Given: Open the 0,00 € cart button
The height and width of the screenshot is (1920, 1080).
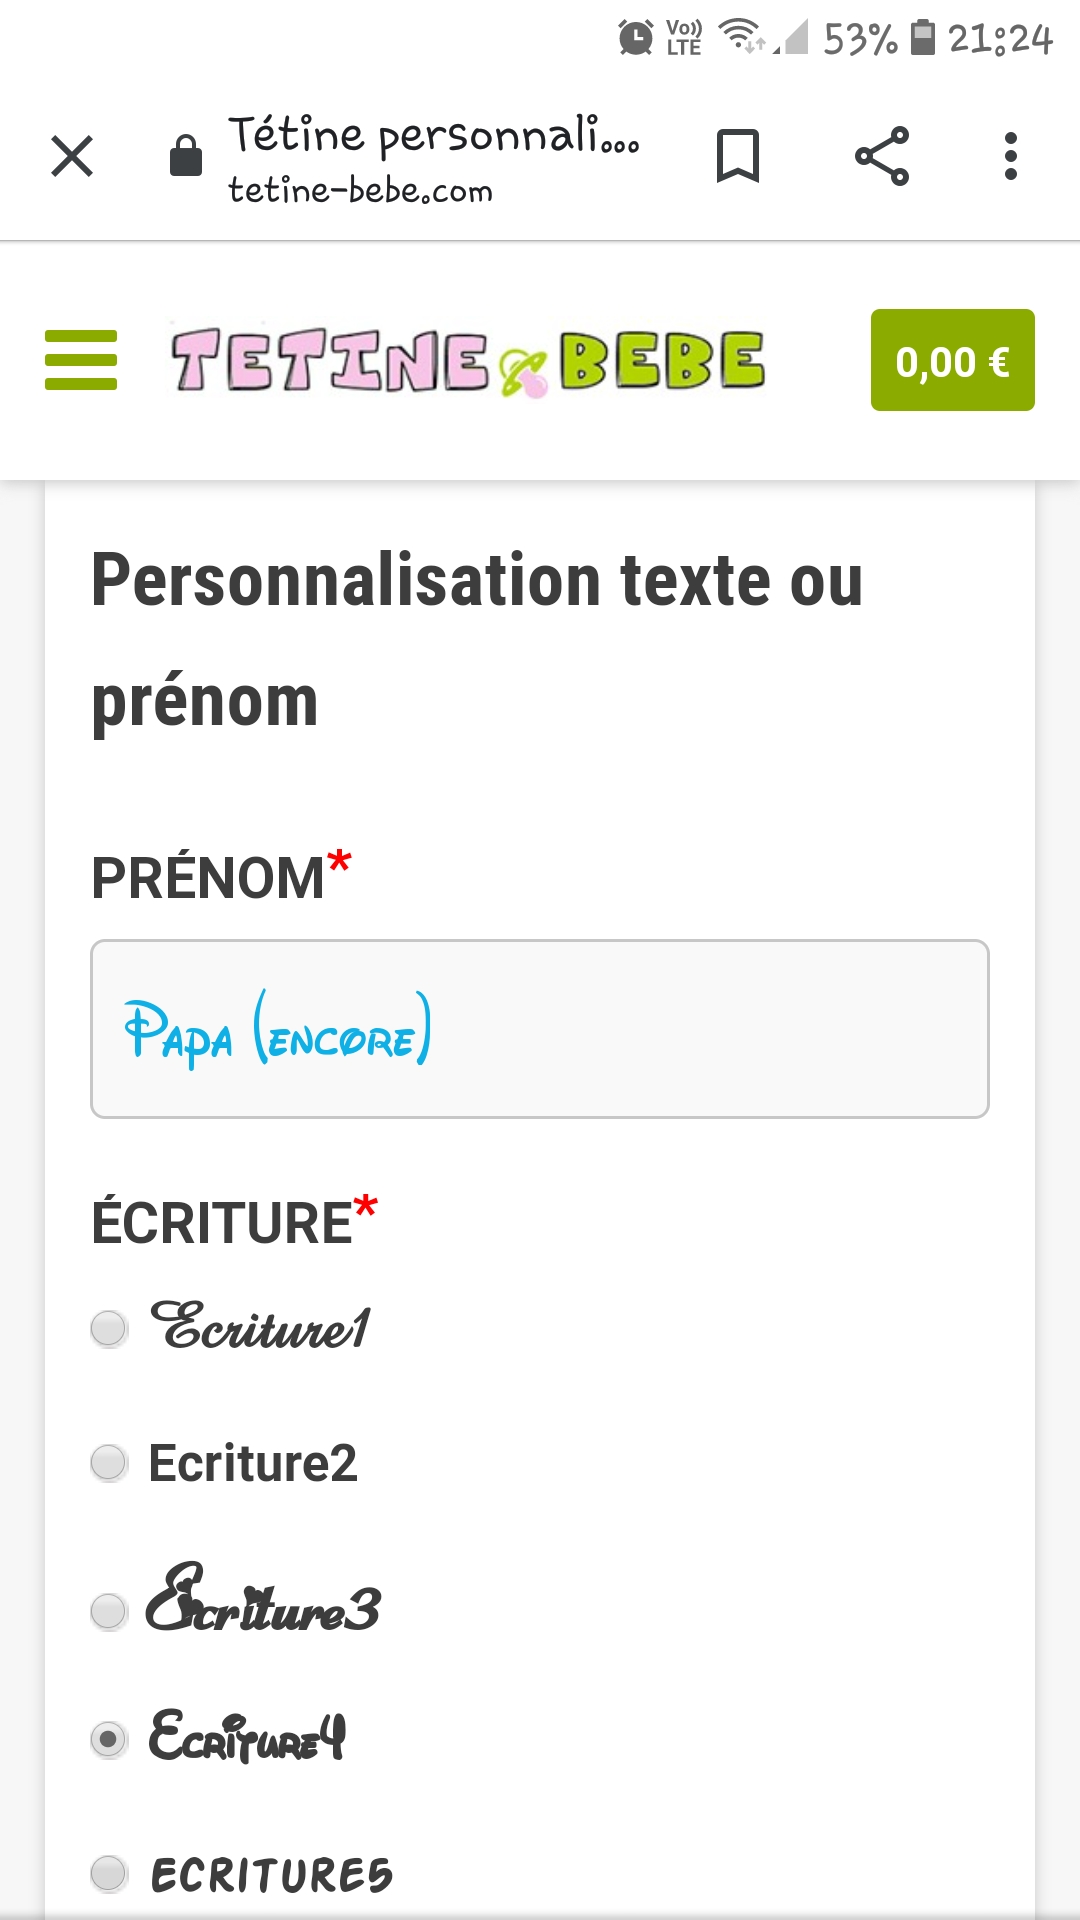Looking at the screenshot, I should tap(952, 360).
